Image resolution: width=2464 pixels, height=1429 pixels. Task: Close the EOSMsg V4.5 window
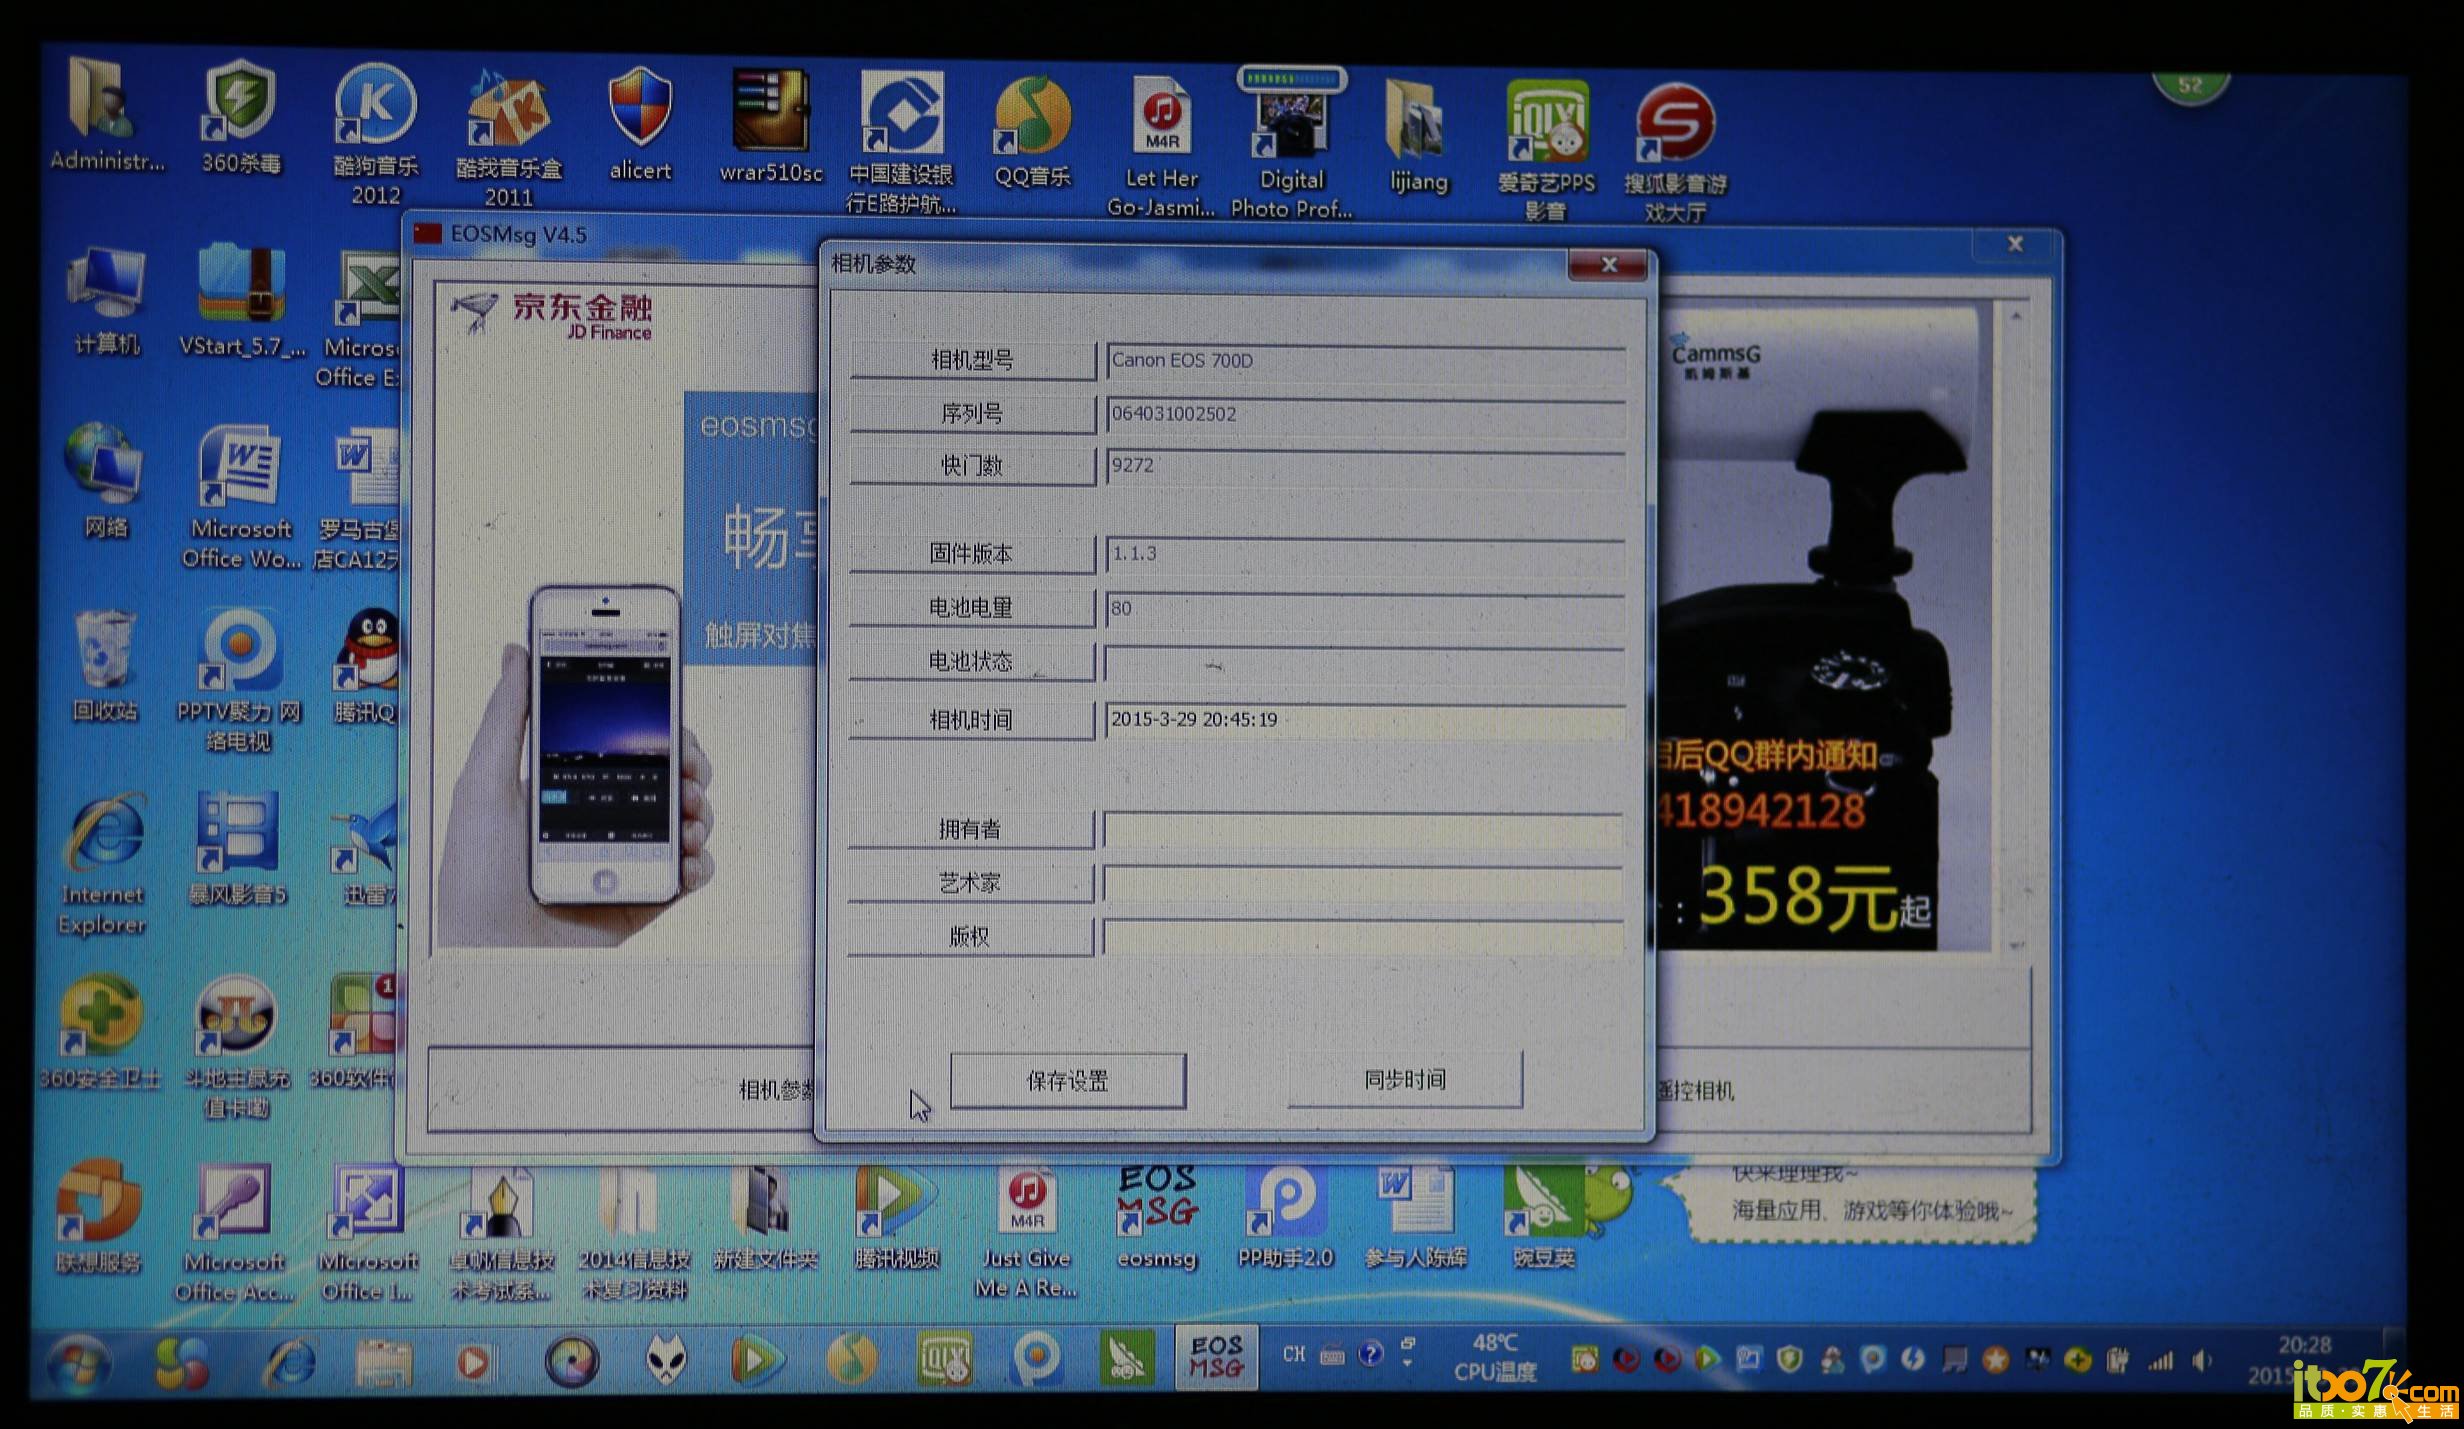(x=2015, y=244)
